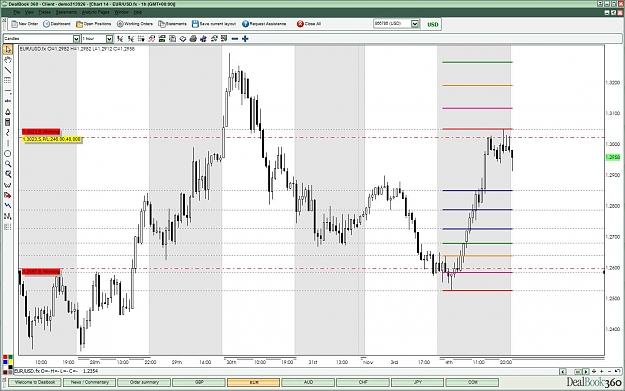625x391 pixels.
Task: Open the Help menu
Action: click(x=138, y=12)
